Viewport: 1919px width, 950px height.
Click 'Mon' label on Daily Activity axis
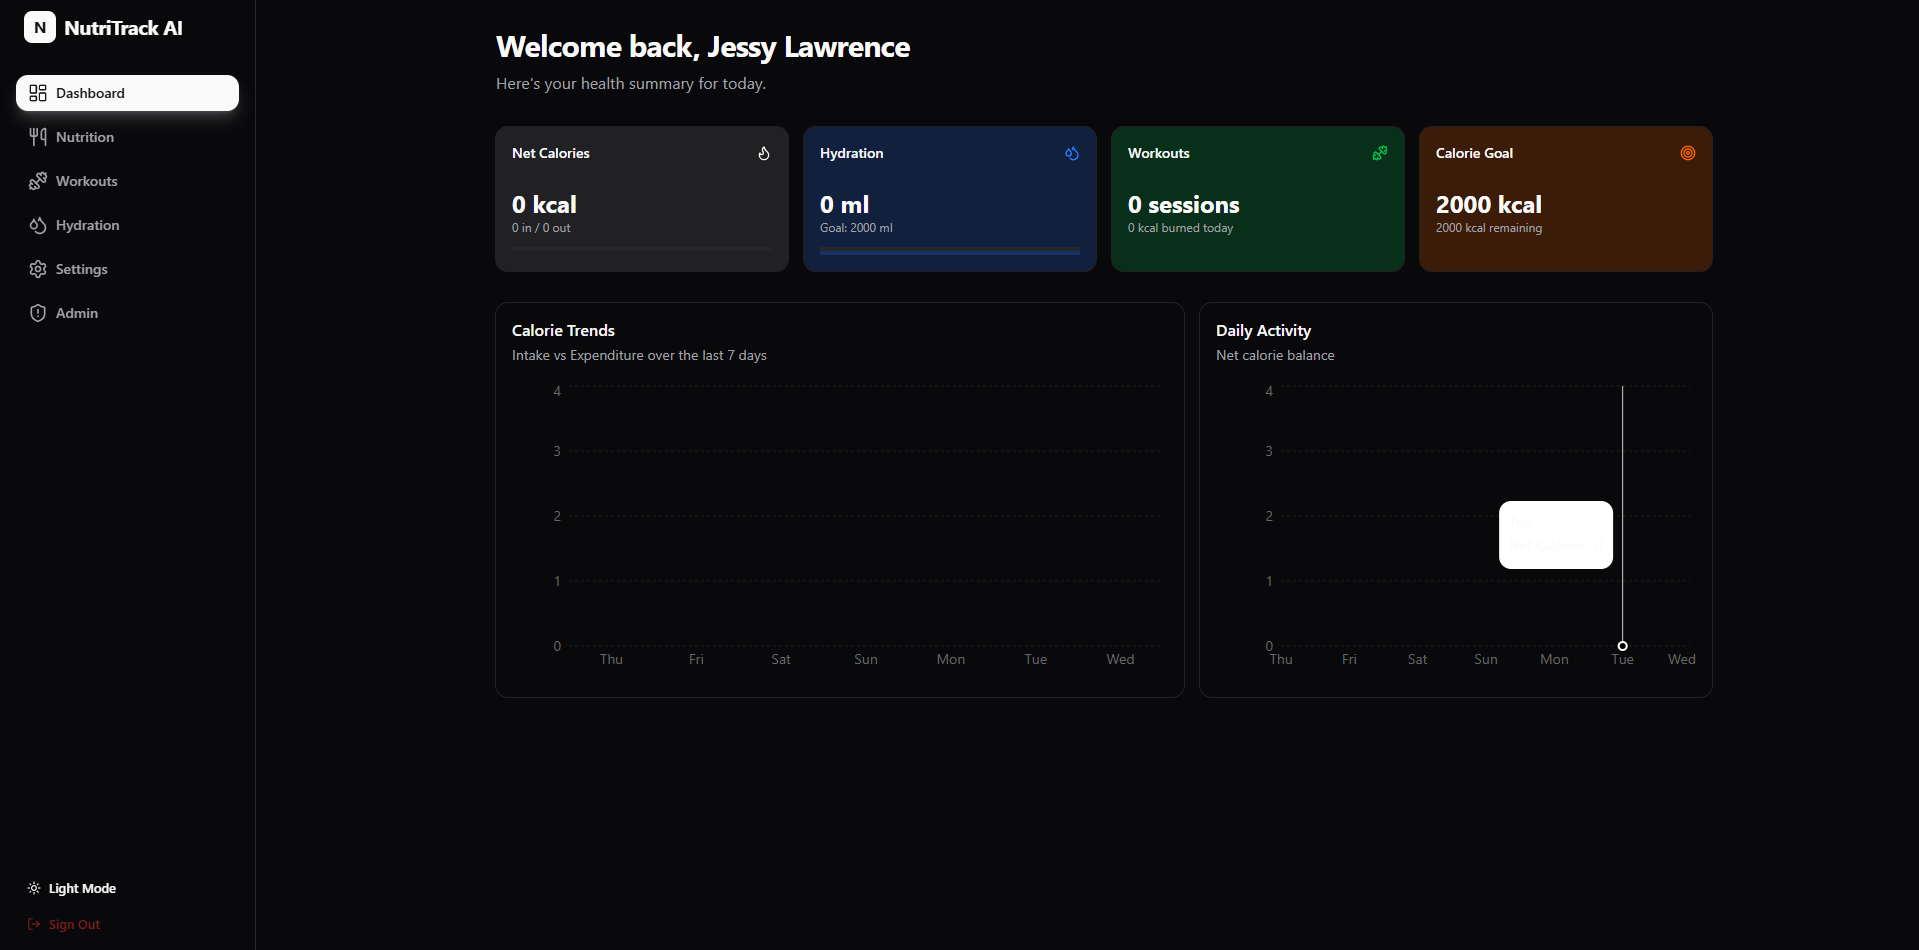tap(1553, 659)
